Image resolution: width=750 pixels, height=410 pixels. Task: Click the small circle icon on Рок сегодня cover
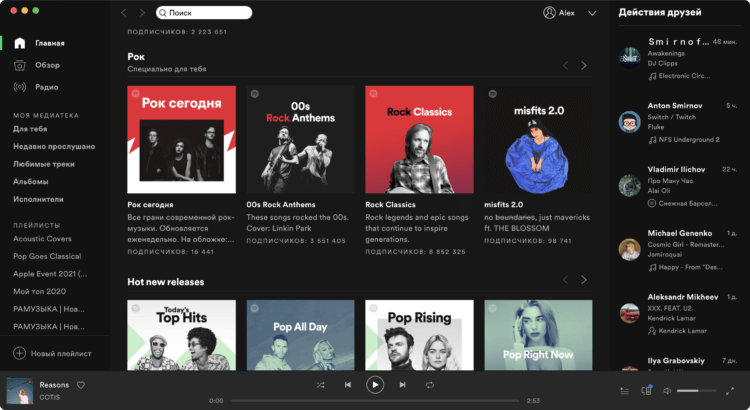(136, 94)
